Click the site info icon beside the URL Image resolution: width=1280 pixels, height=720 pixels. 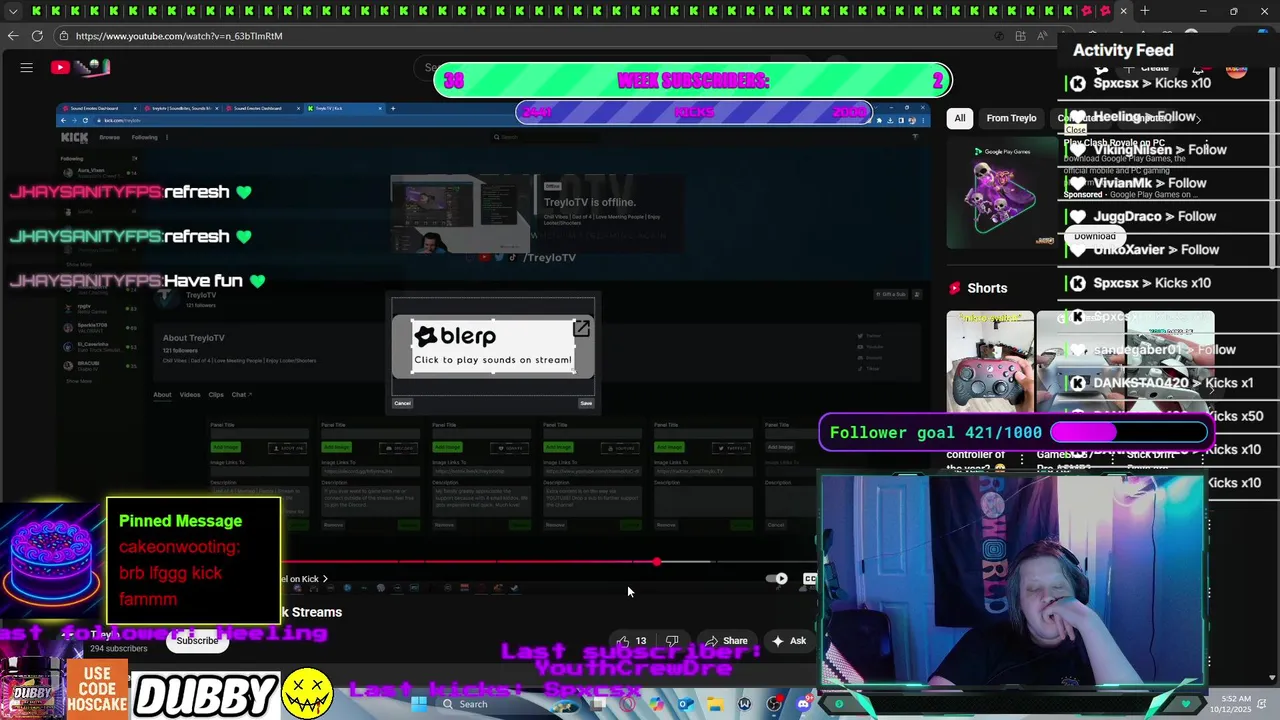coord(63,36)
